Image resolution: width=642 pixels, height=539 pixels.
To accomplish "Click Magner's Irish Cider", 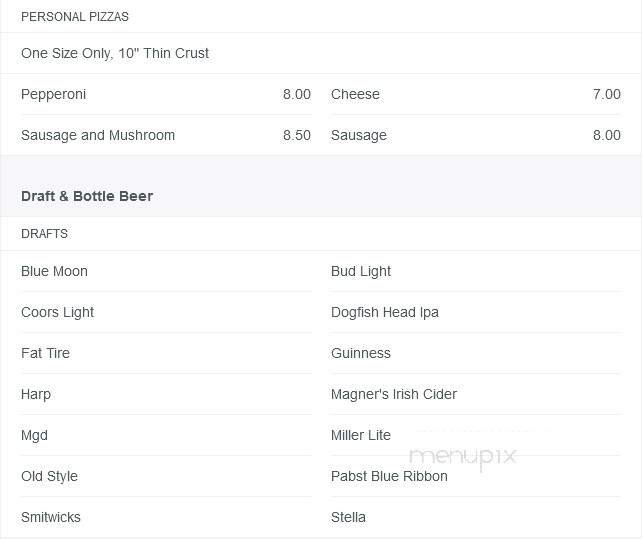I will click(394, 394).
